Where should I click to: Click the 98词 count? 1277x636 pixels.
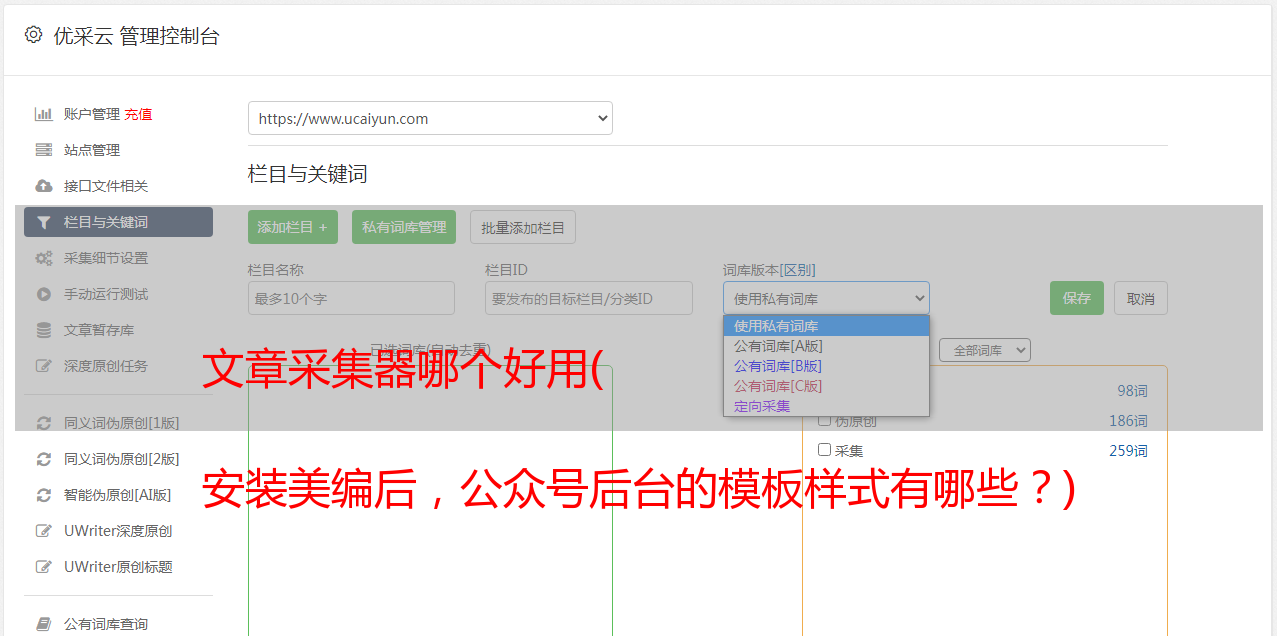pos(1132,391)
